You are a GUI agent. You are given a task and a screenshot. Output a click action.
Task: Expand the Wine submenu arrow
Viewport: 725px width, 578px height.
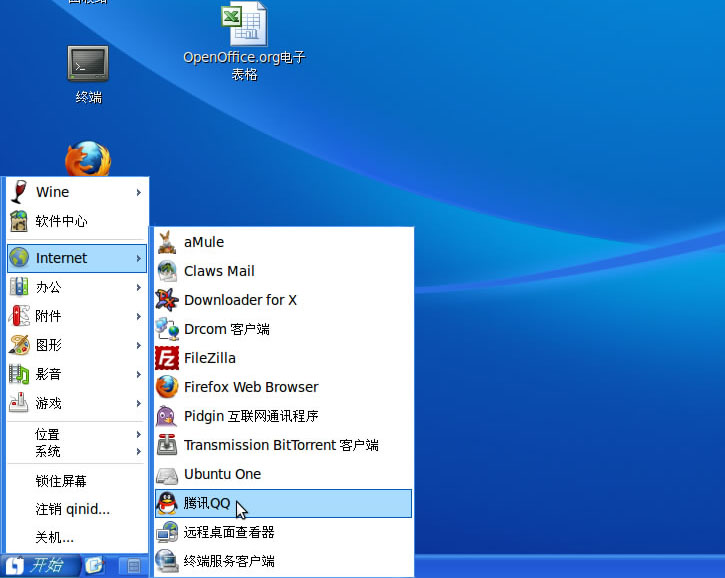click(x=139, y=192)
